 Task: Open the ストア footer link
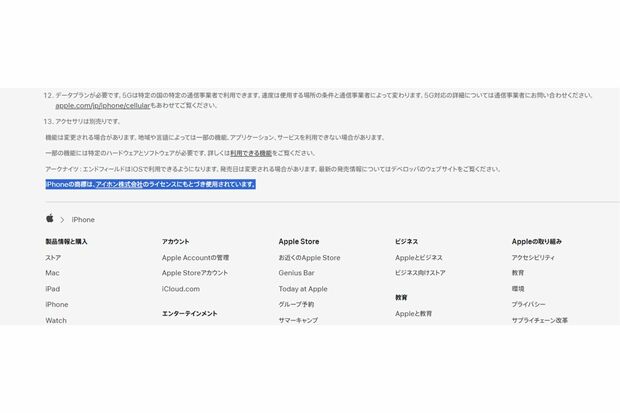53,258
